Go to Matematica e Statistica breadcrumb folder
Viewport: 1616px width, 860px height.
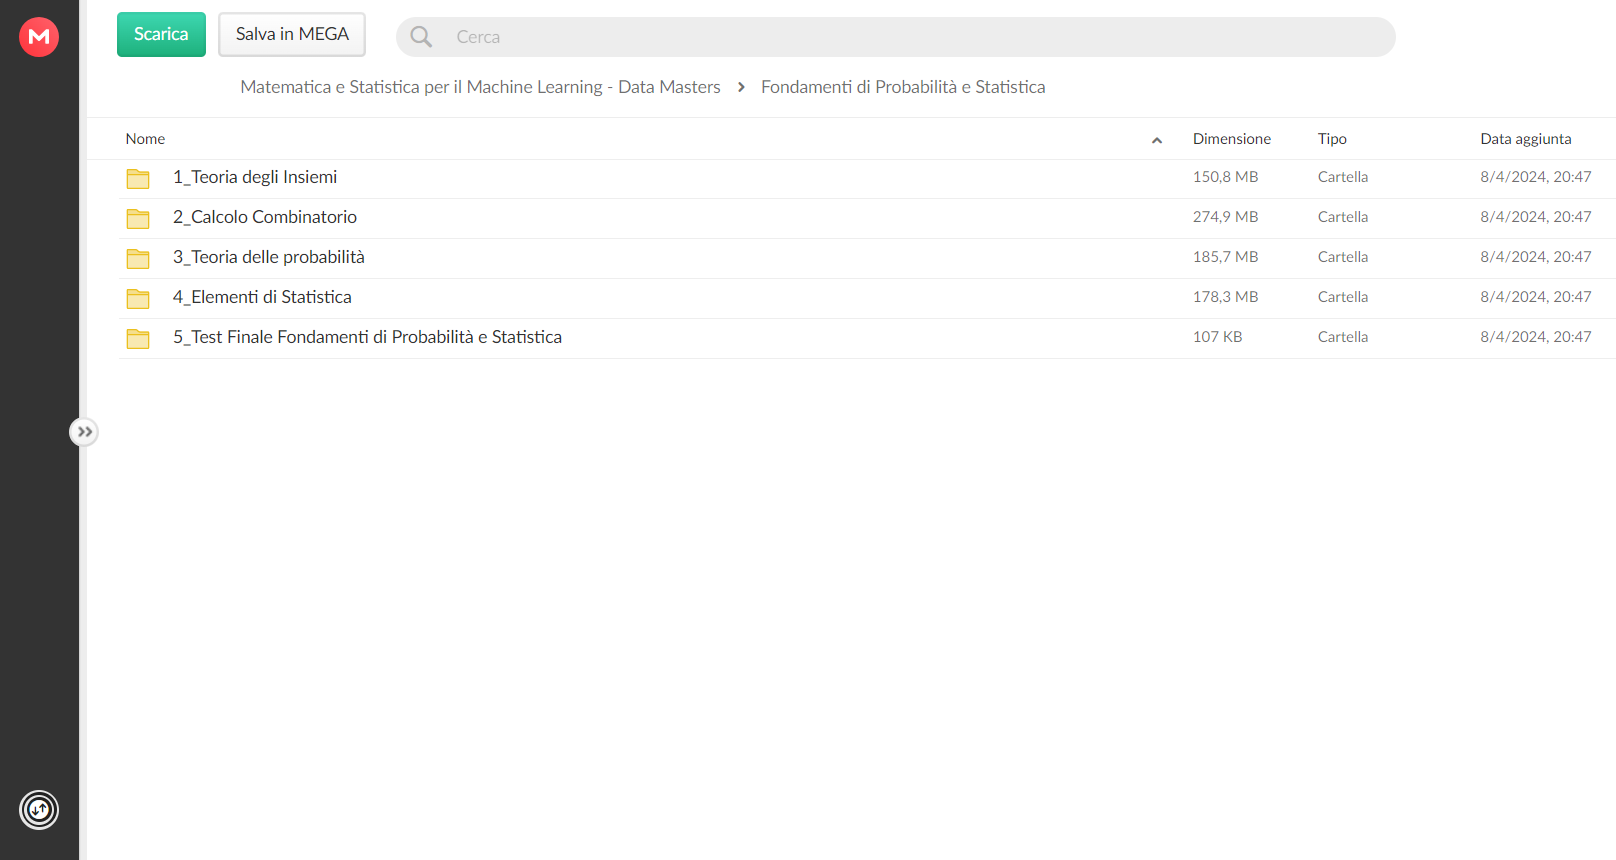point(480,87)
